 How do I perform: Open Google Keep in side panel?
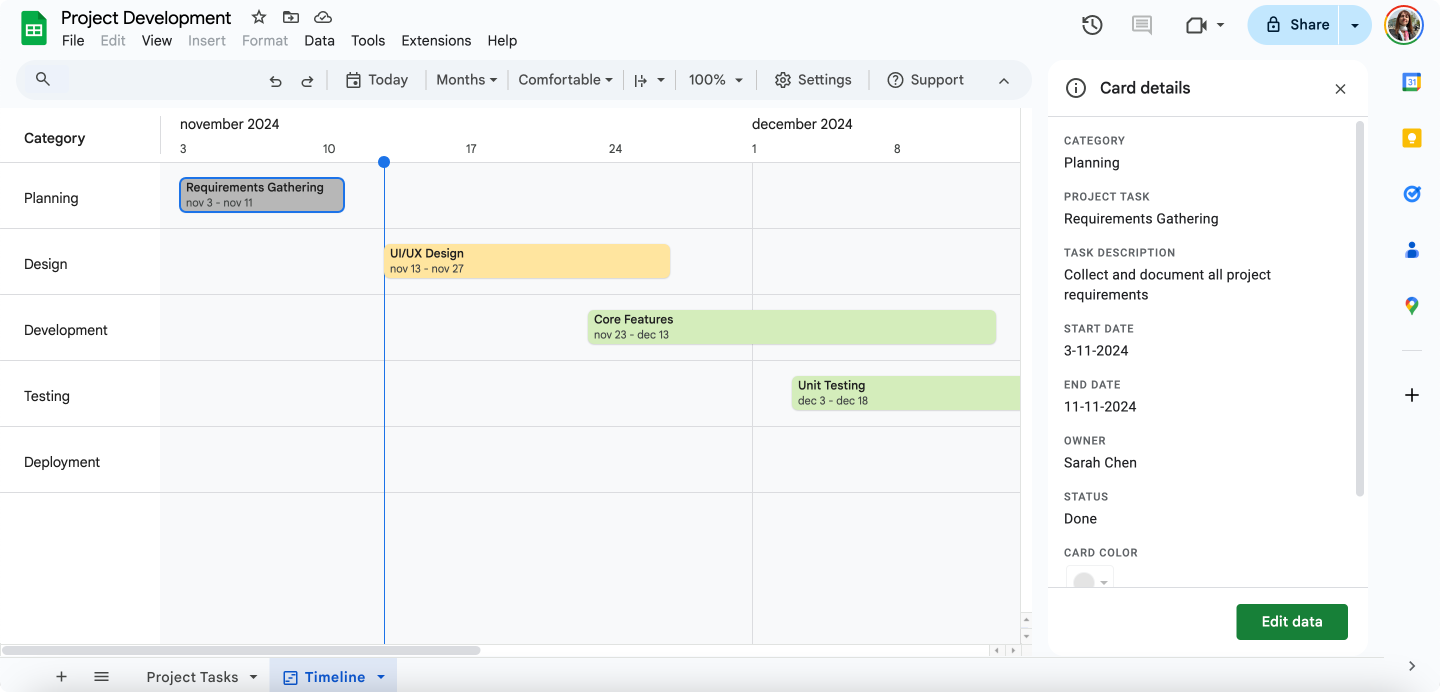point(1411,138)
